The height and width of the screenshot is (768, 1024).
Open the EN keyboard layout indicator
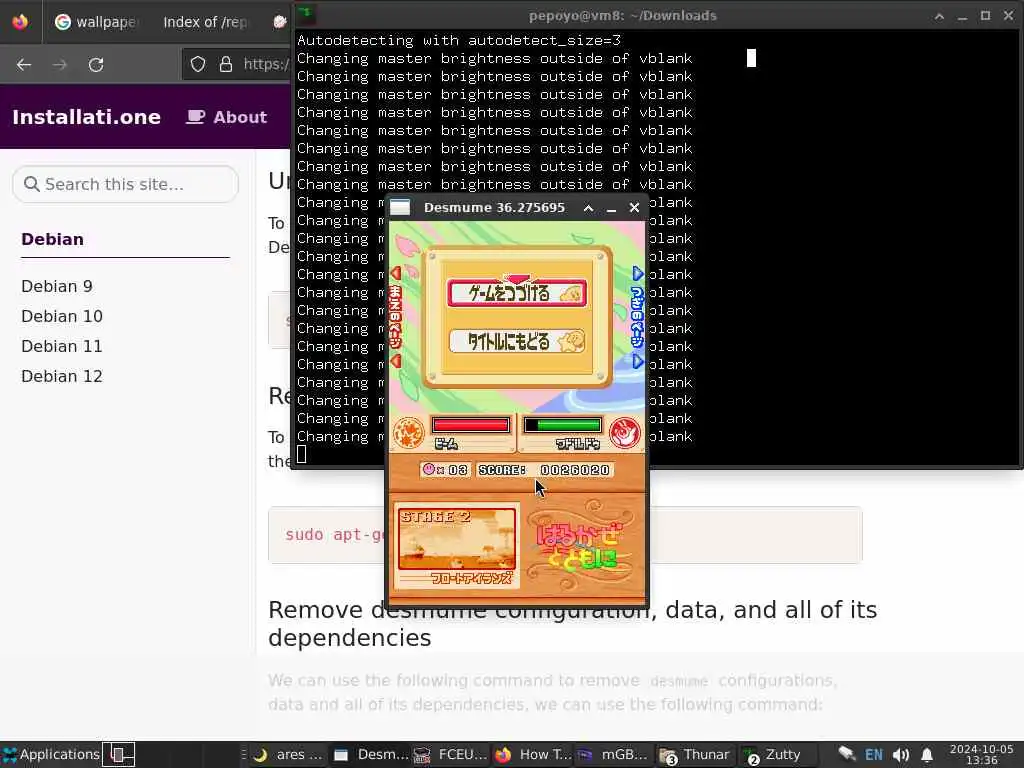pyautogui.click(x=874, y=754)
